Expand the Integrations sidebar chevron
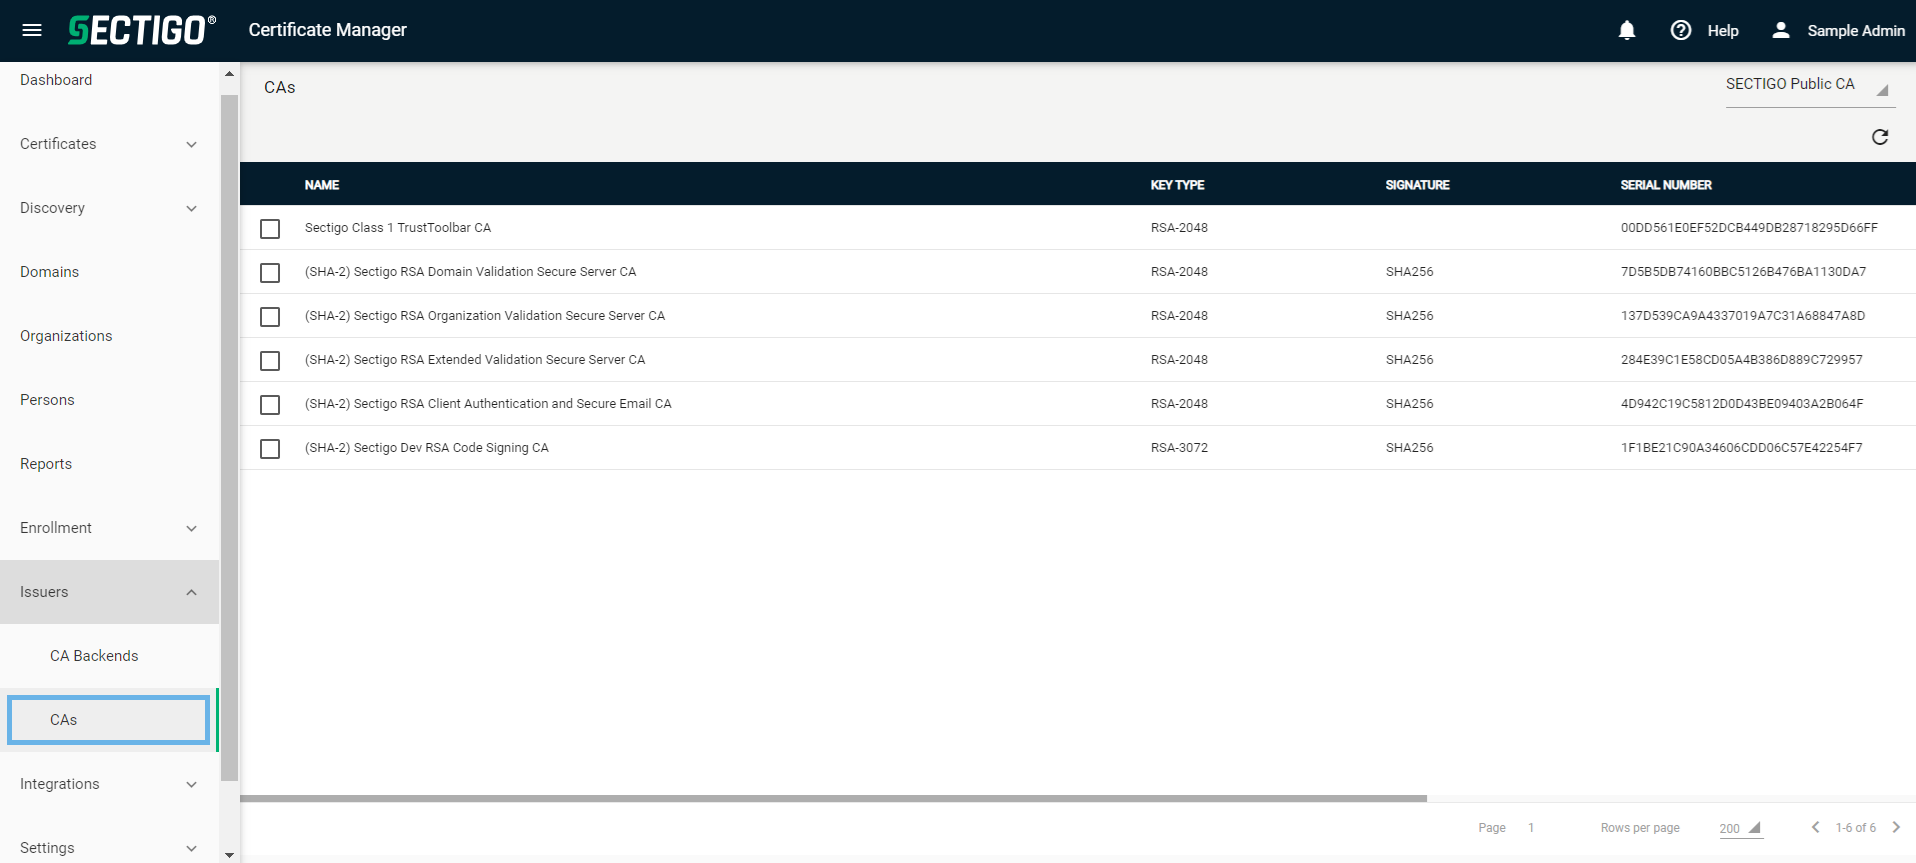The image size is (1916, 863). coord(191,785)
